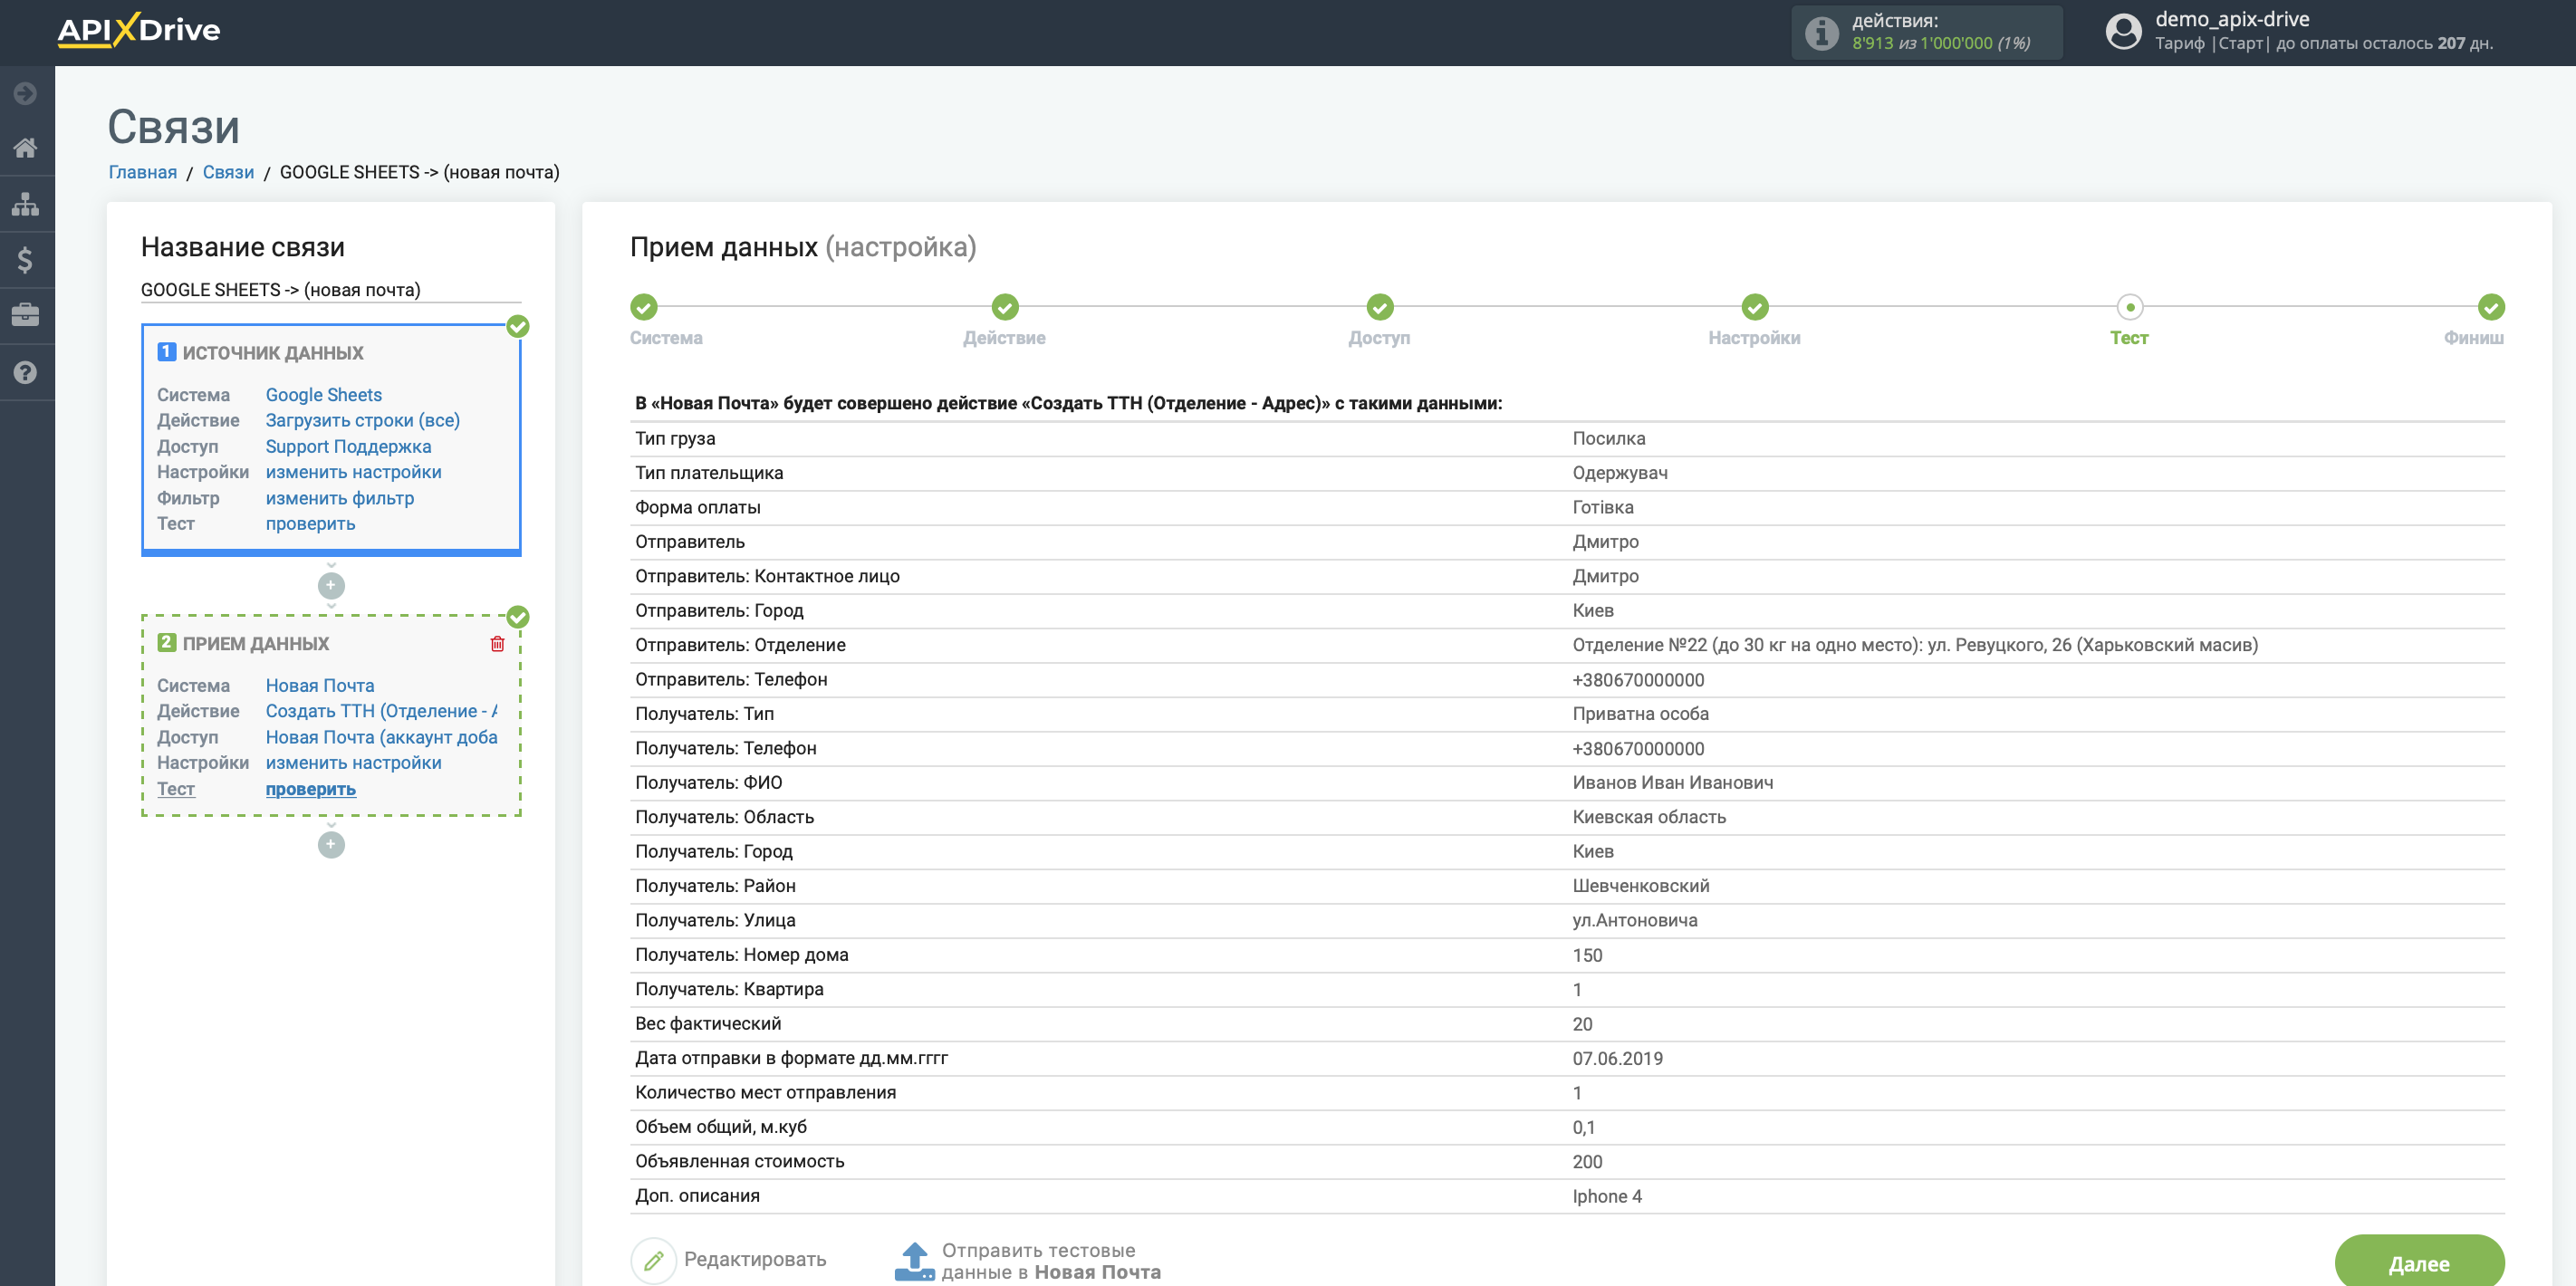Click the Отделение №22 sender branch value
Screen dimensions: 2576x1286
pyautogui.click(x=1915, y=645)
